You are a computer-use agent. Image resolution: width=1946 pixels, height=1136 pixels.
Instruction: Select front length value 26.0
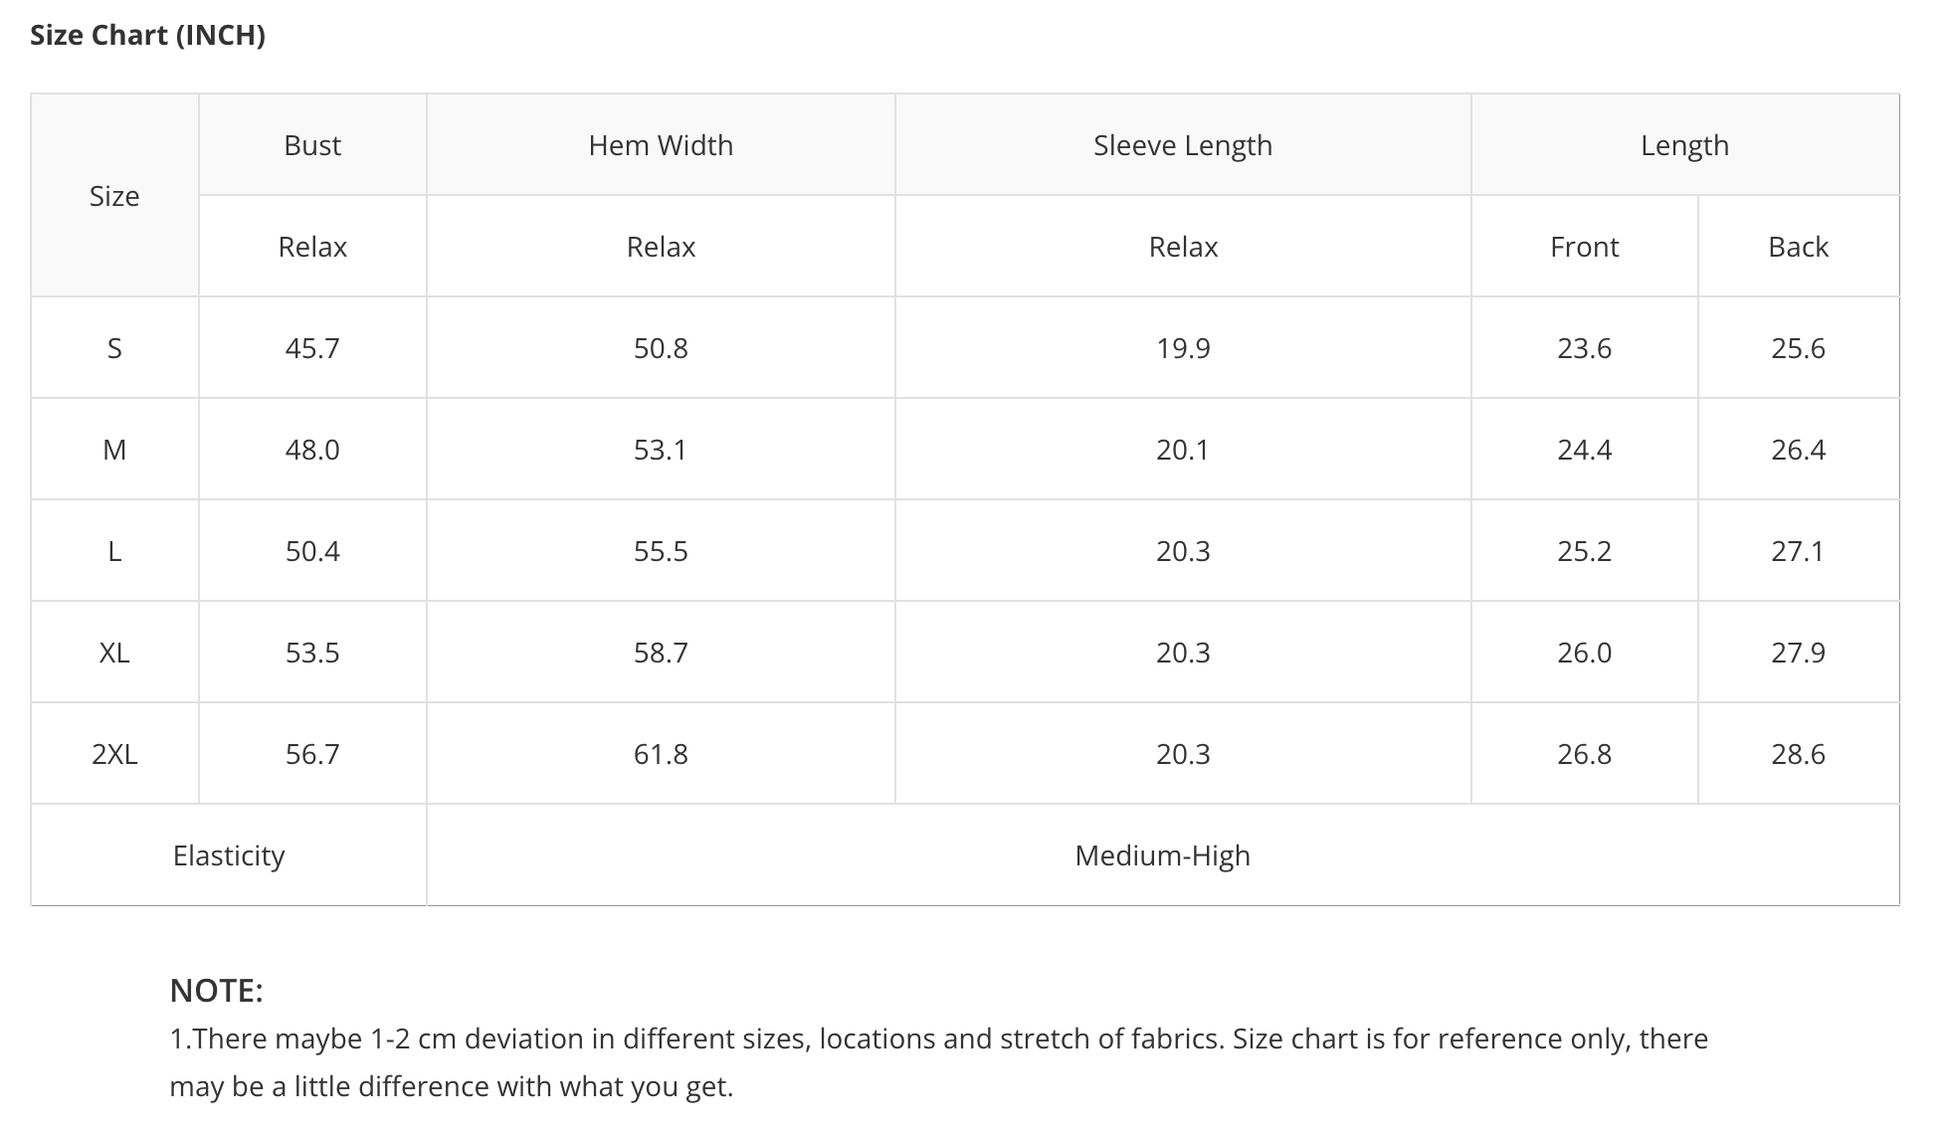tap(1584, 653)
